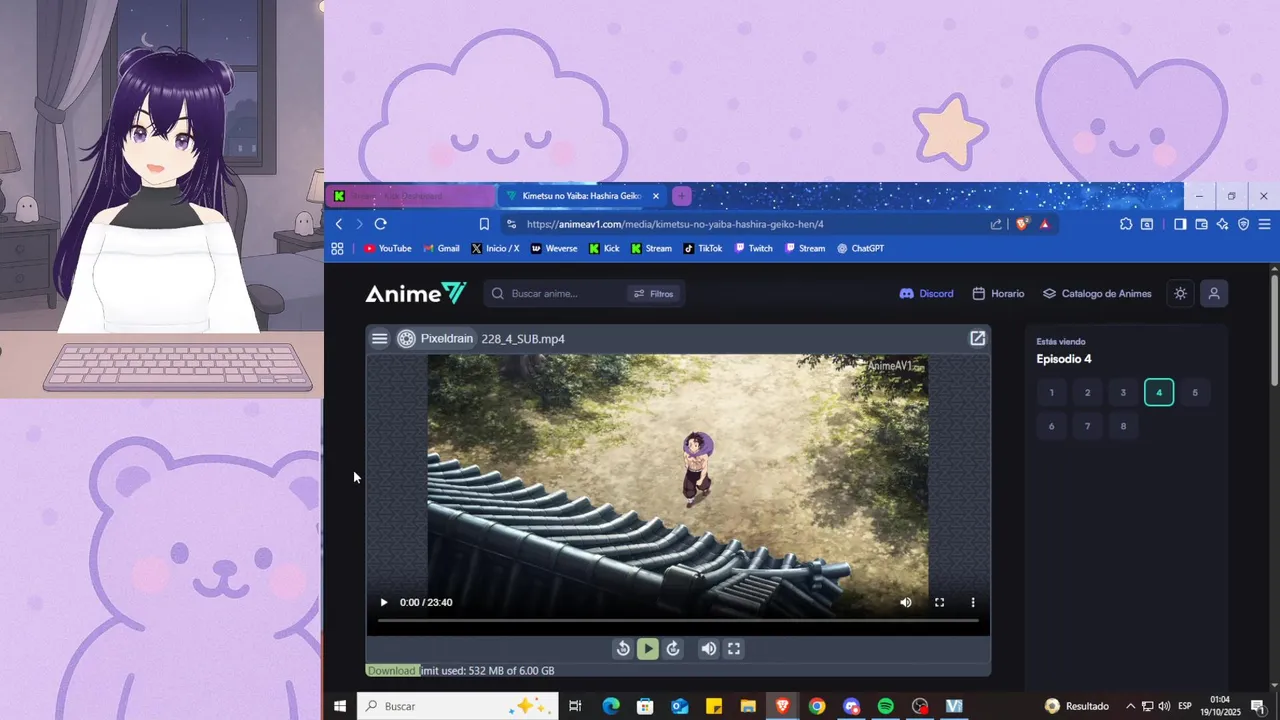Share this page from the address bar
The height and width of the screenshot is (720, 1280).
pos(996,224)
